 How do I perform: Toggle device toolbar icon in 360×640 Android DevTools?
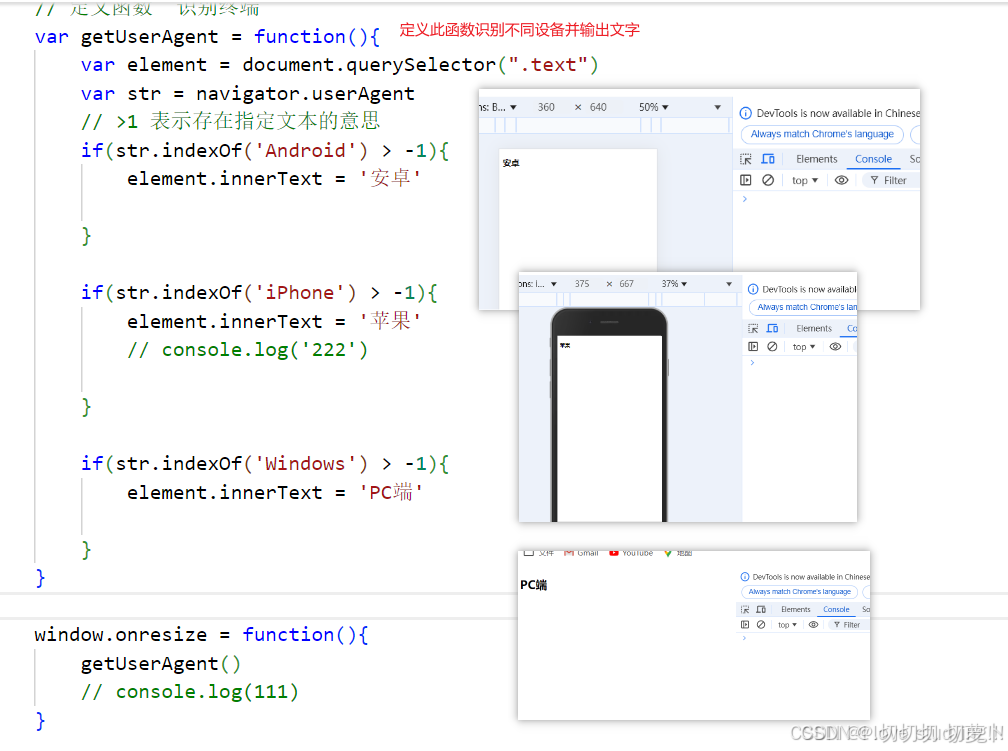coord(768,159)
